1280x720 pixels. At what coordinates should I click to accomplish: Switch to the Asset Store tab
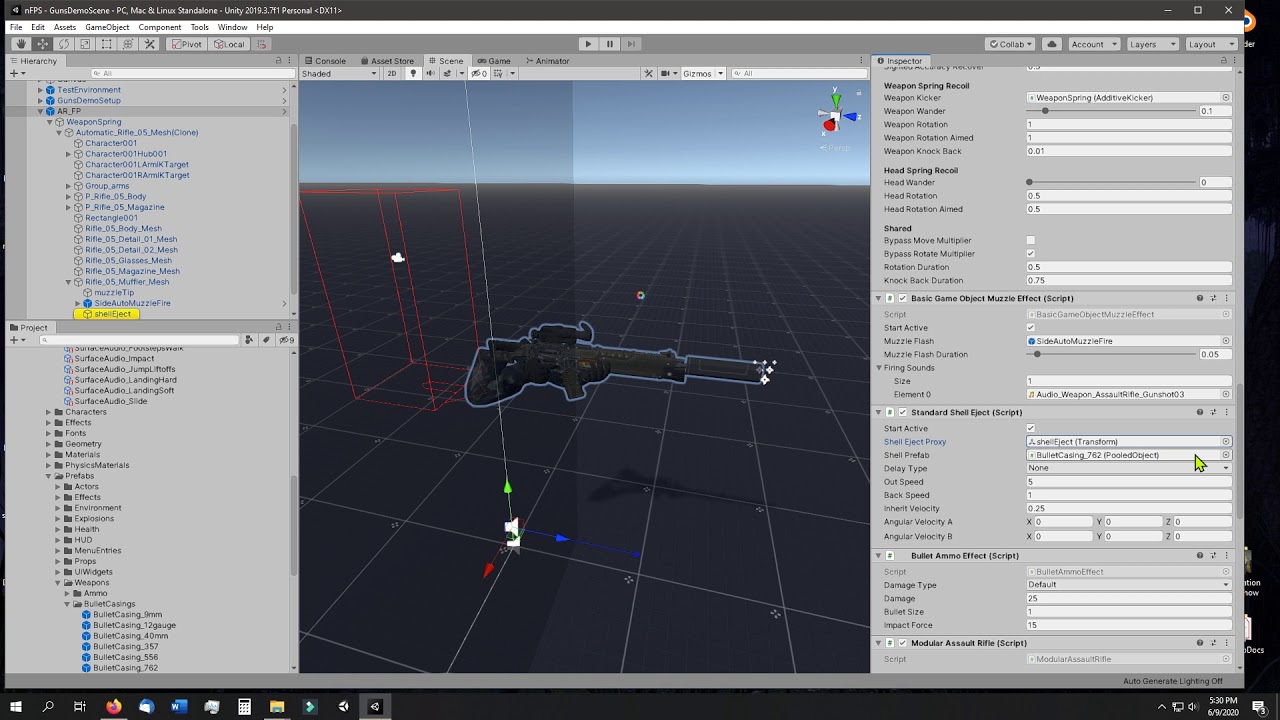[387, 61]
